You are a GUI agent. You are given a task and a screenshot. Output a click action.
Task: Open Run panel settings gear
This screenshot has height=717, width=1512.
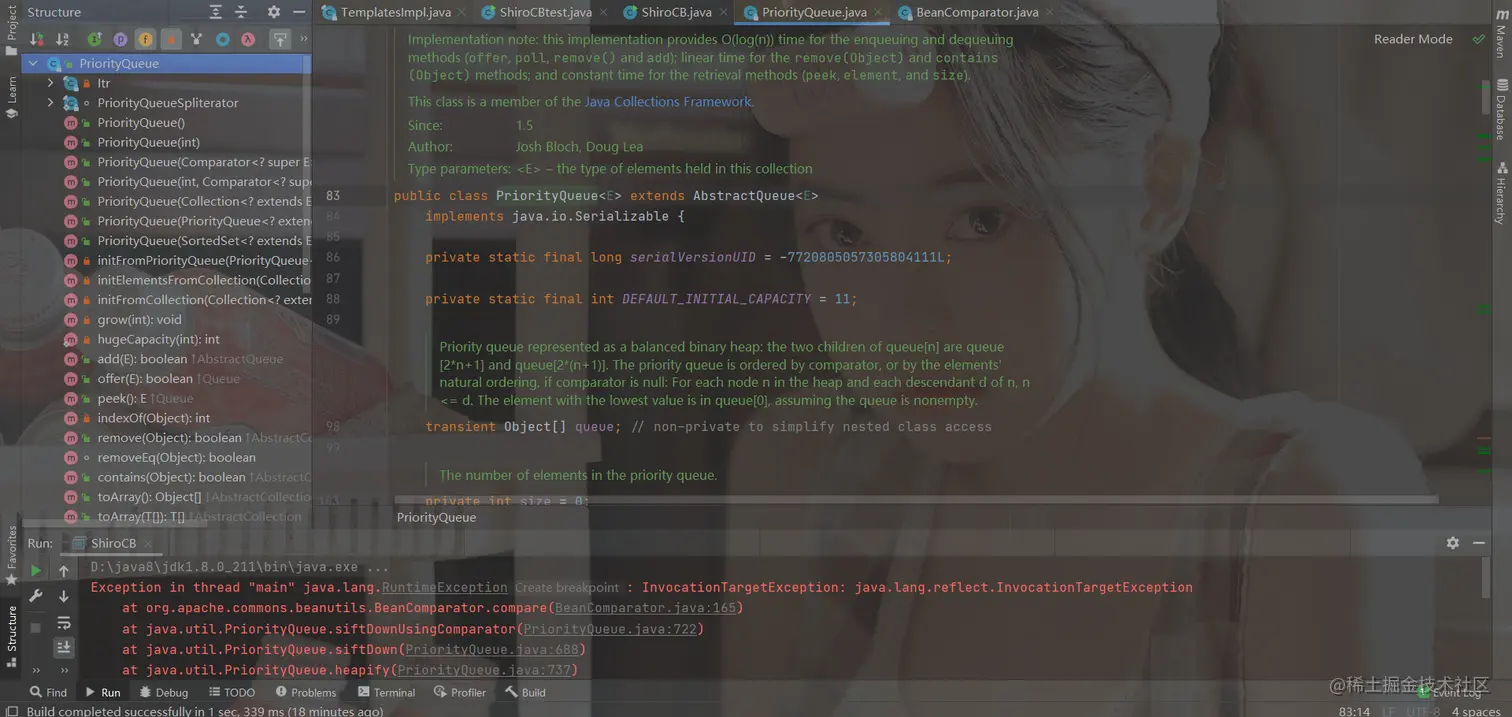coord(1452,542)
